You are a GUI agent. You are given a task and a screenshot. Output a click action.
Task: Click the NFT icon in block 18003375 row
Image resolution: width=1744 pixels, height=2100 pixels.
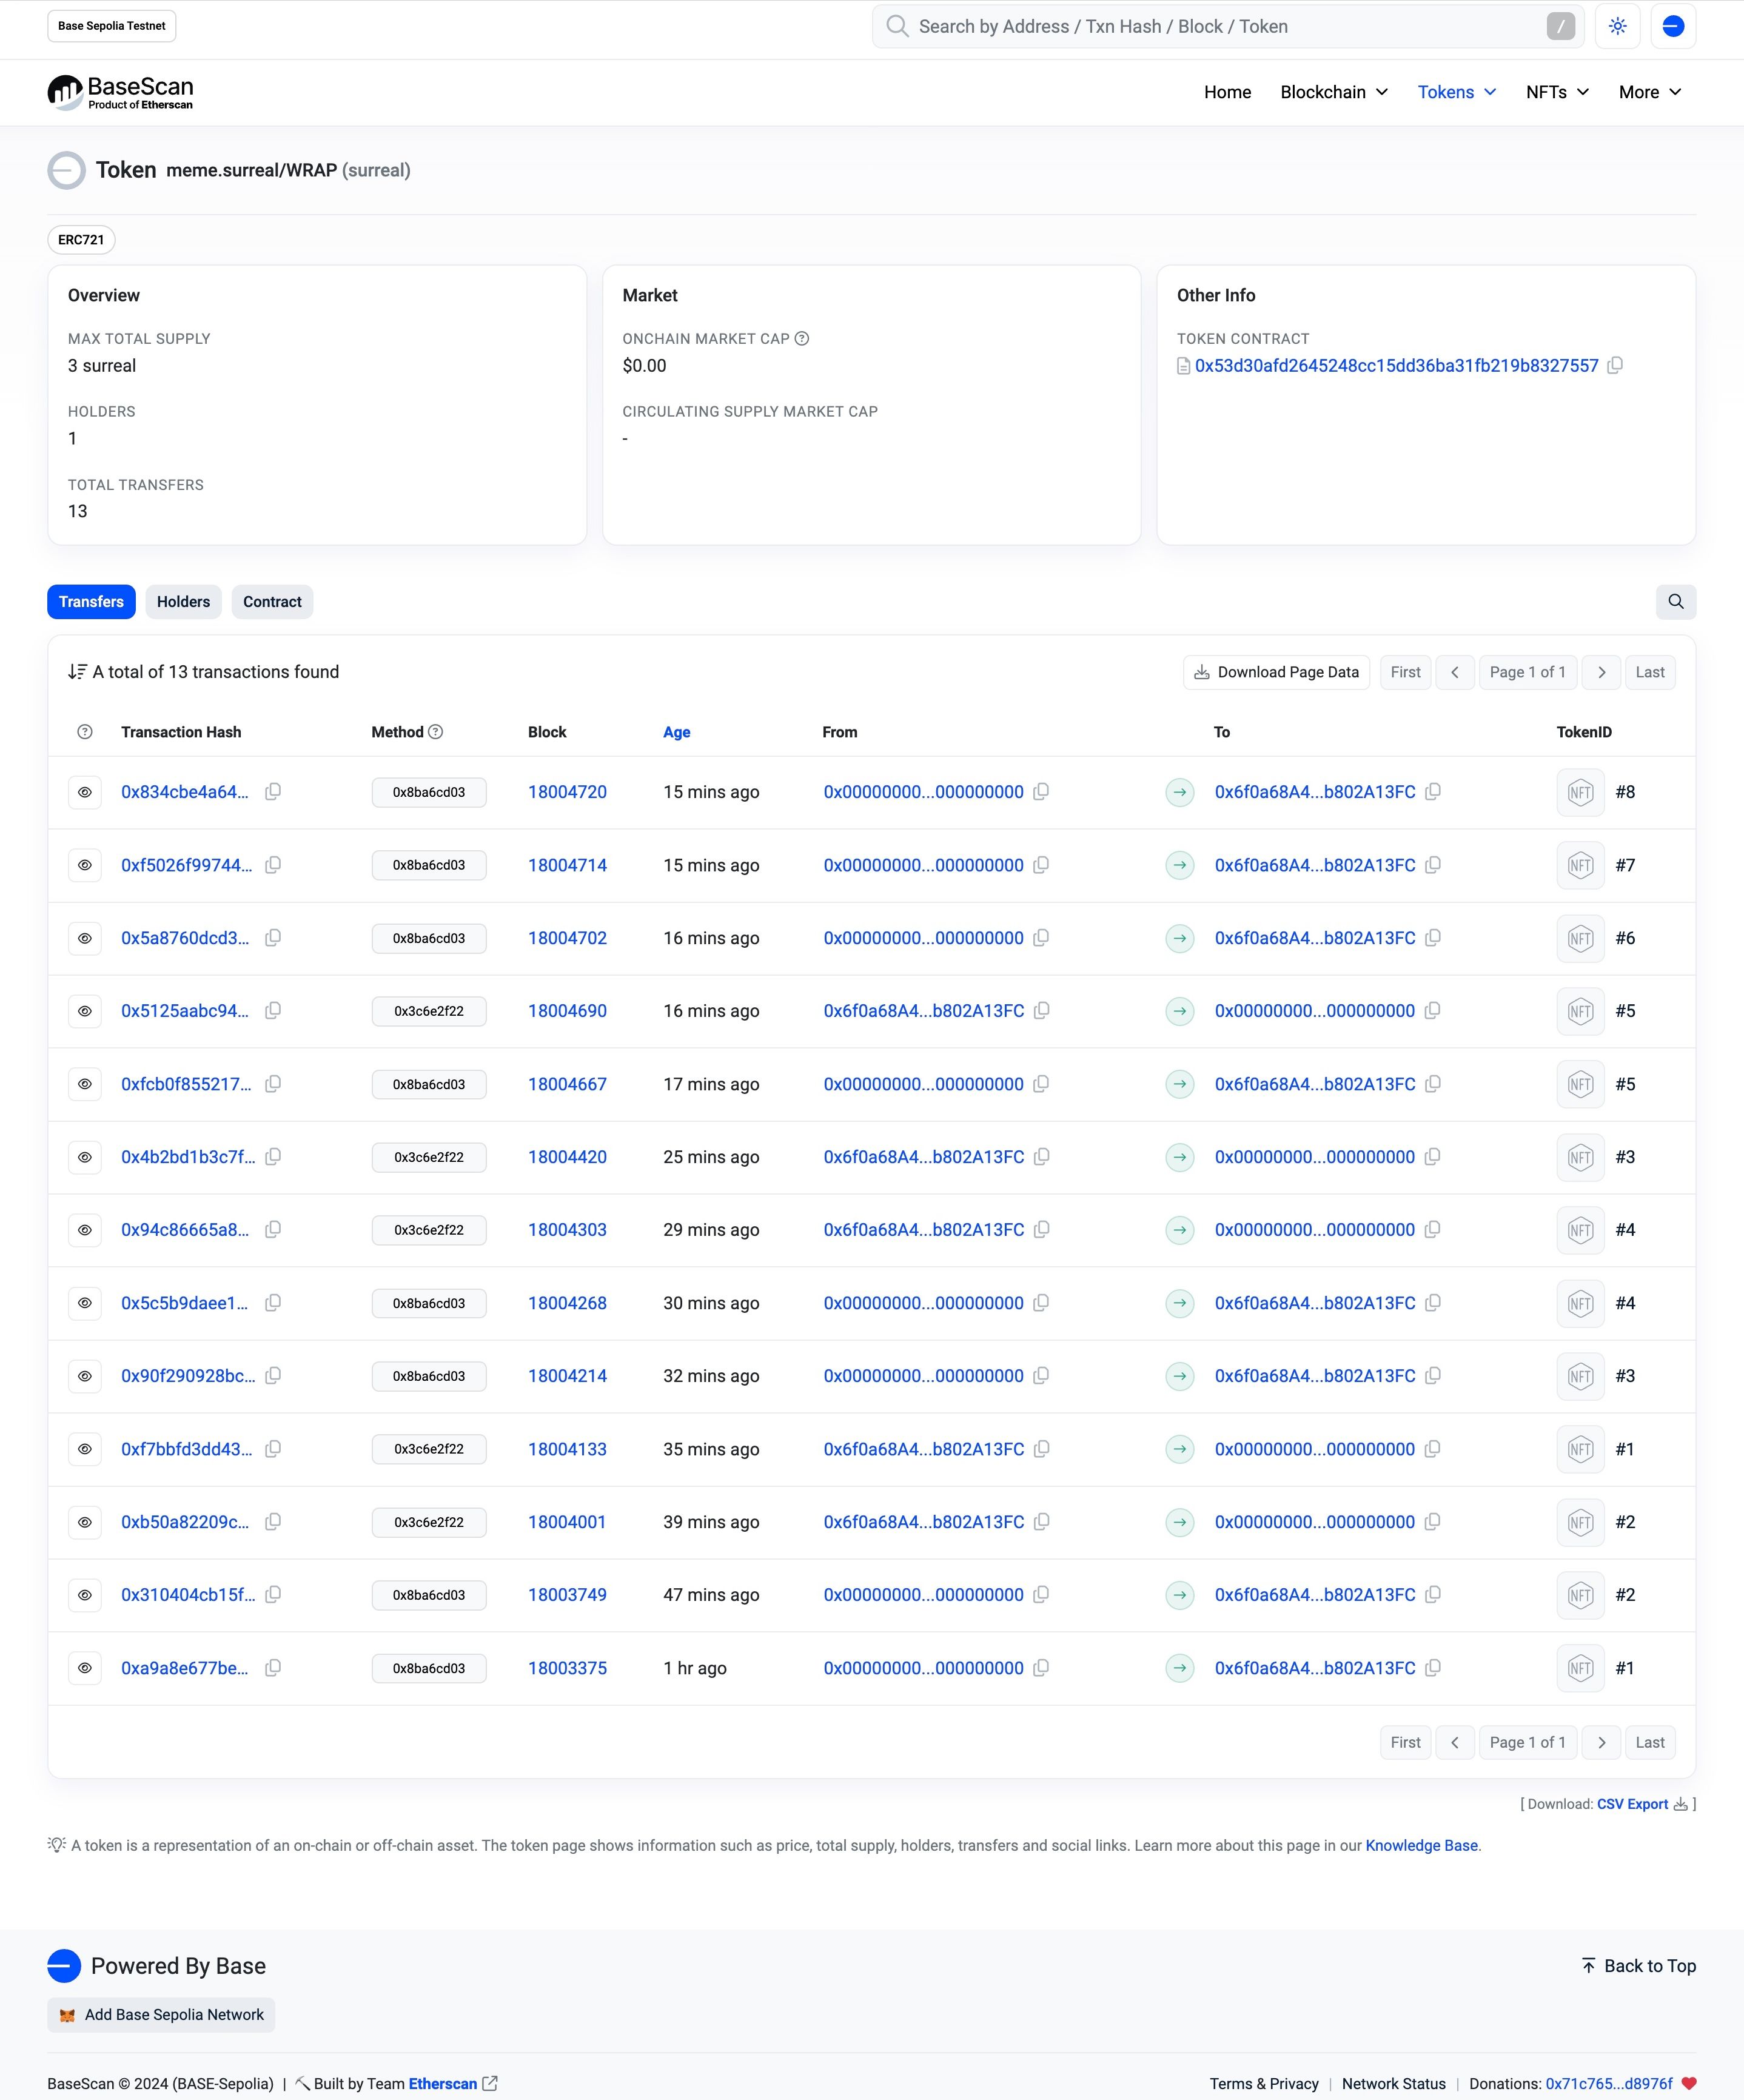[x=1580, y=1668]
